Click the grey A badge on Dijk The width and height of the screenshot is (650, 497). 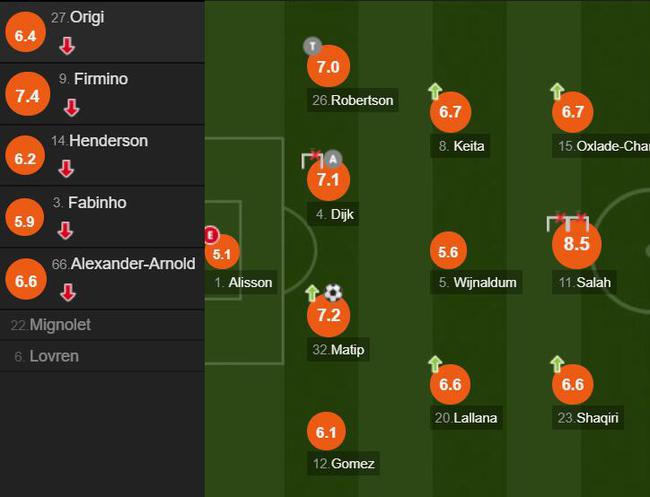(332, 159)
